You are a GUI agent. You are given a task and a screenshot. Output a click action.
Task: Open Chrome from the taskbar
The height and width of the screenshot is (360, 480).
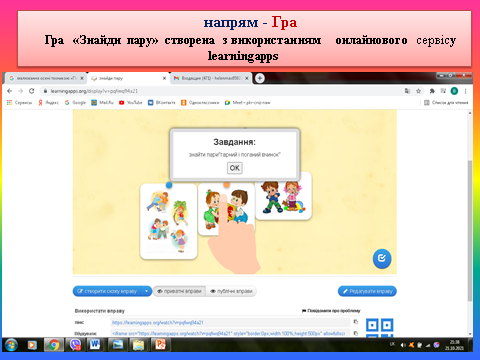54,345
